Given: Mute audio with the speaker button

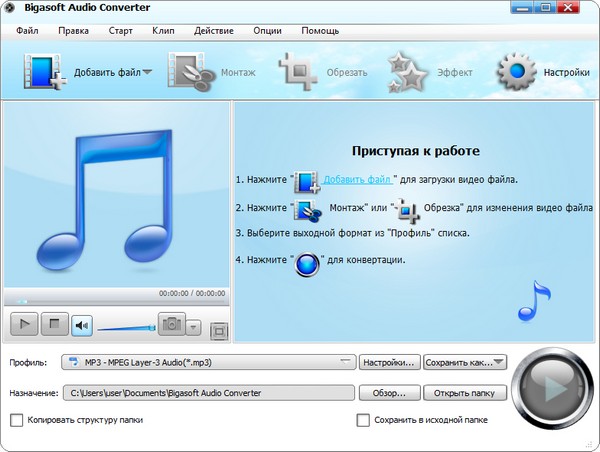Looking at the screenshot, I should pos(81,324).
